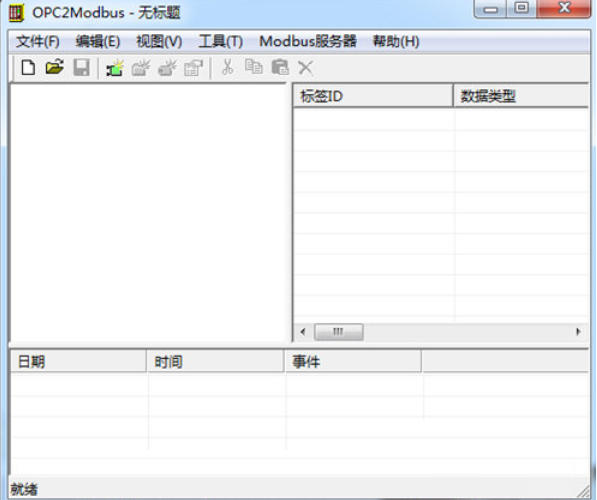This screenshot has width=597, height=500.
Task: Click the 时间 column header
Action: tap(215, 361)
